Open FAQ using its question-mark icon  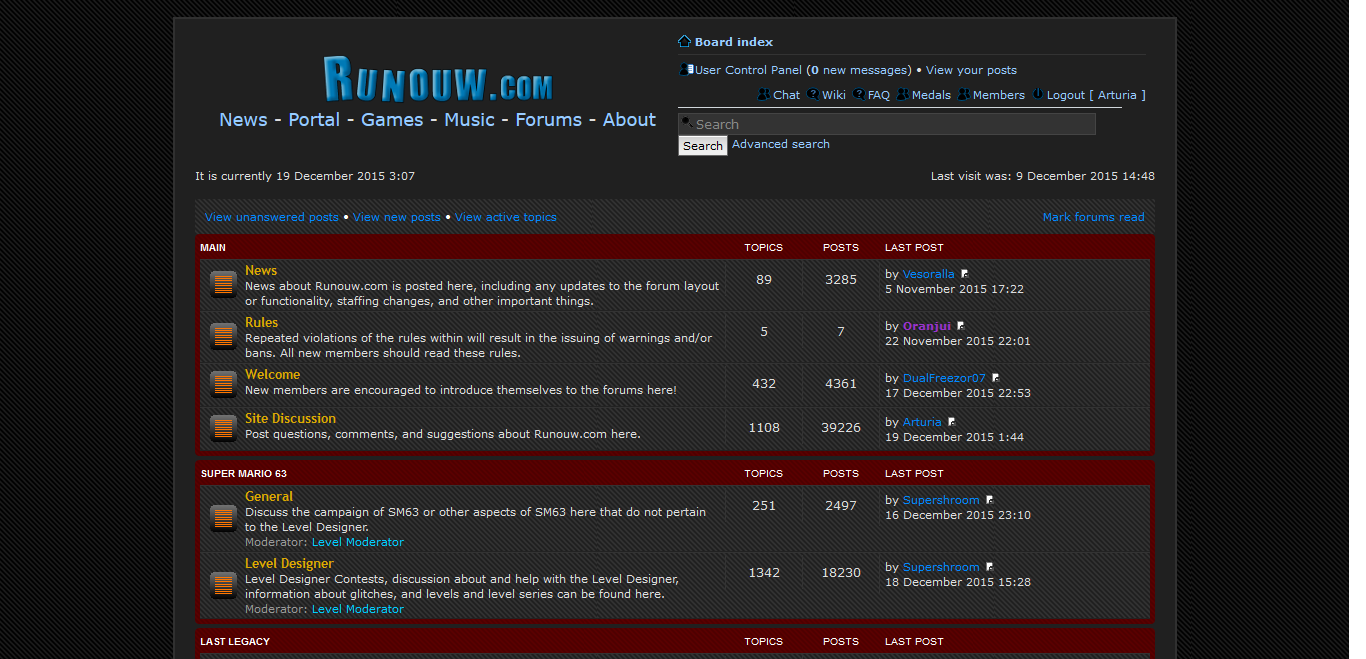pyautogui.click(x=857, y=94)
